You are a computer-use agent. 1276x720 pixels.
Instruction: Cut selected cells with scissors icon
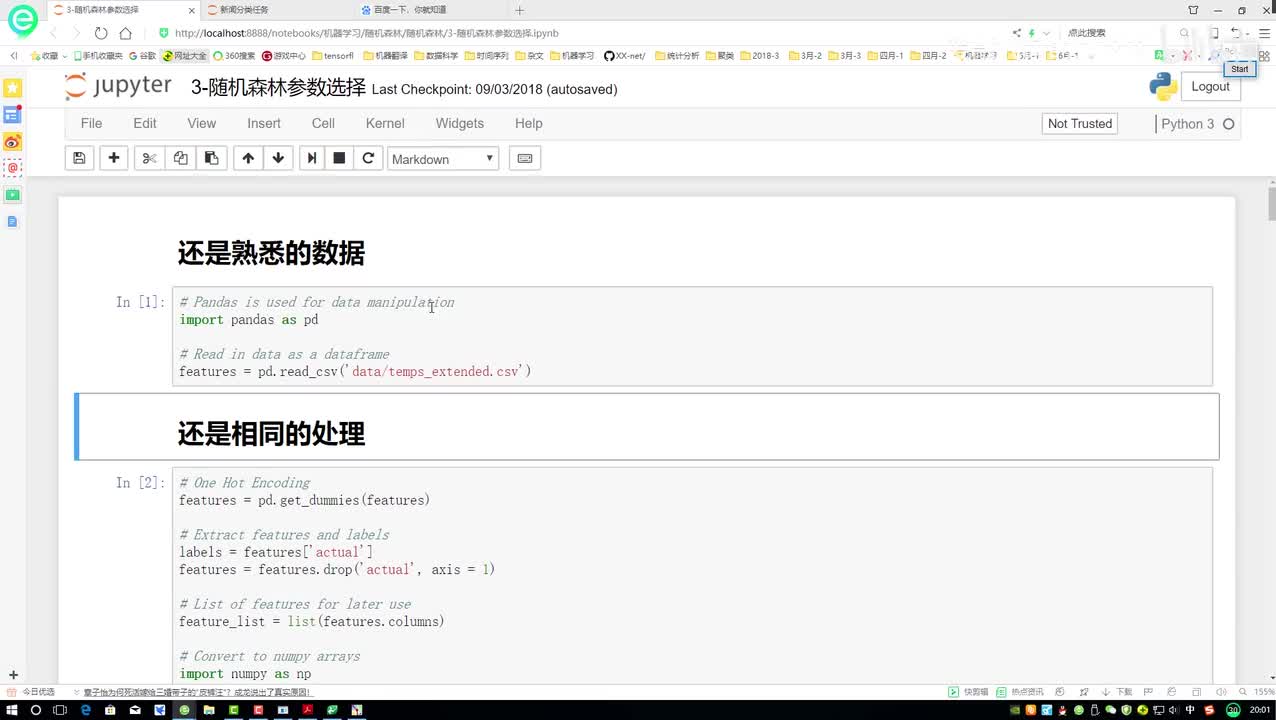[x=149, y=158]
